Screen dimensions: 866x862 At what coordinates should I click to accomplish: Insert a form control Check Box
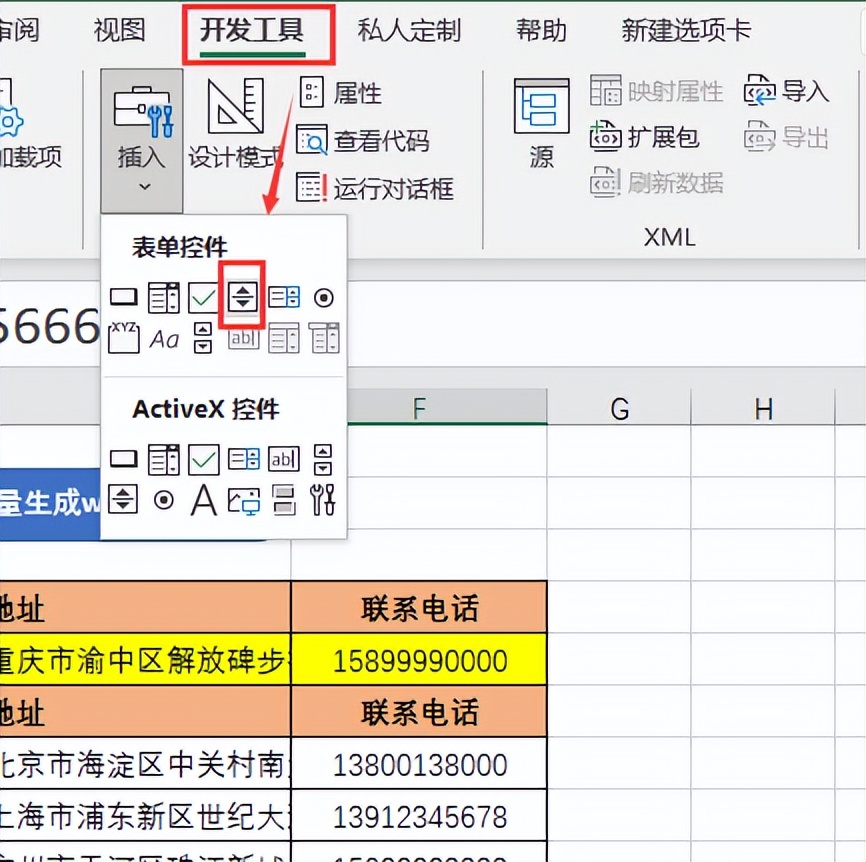pyautogui.click(x=204, y=298)
